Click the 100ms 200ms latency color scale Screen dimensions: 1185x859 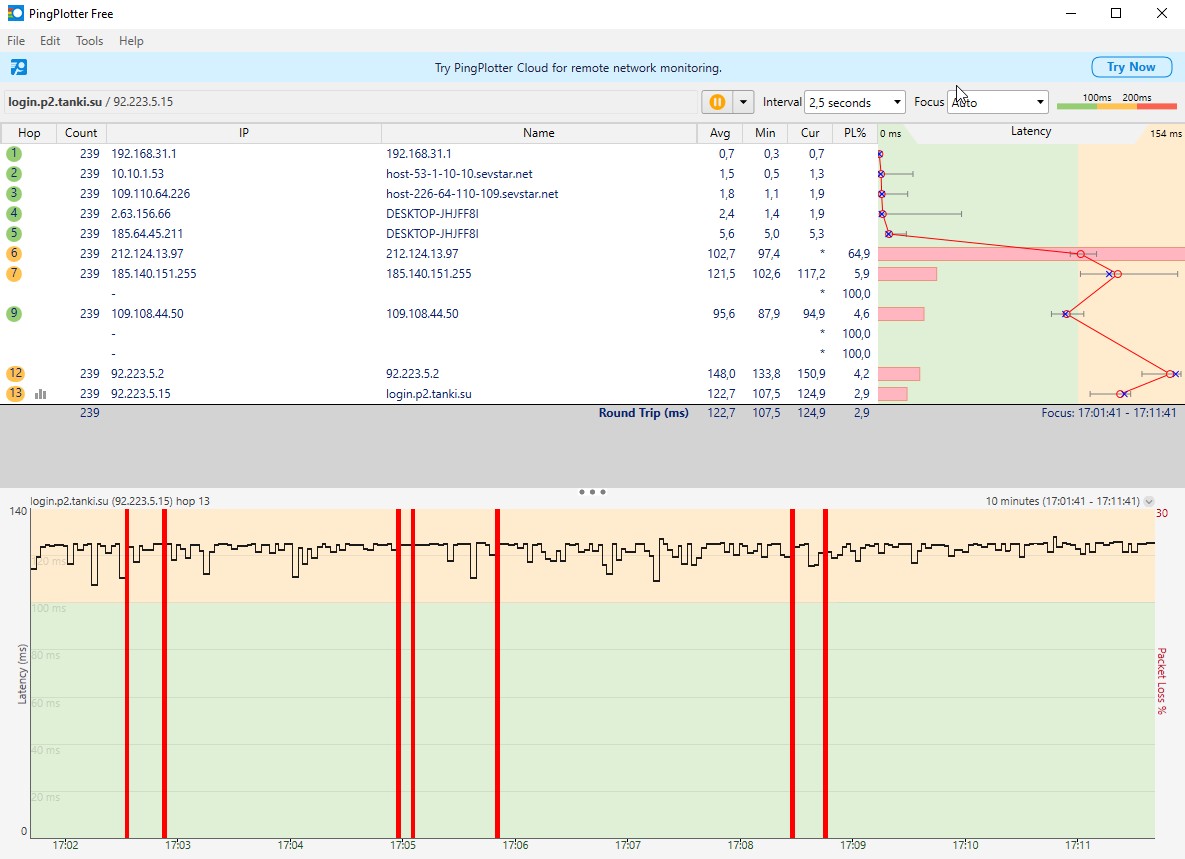coord(1116,102)
